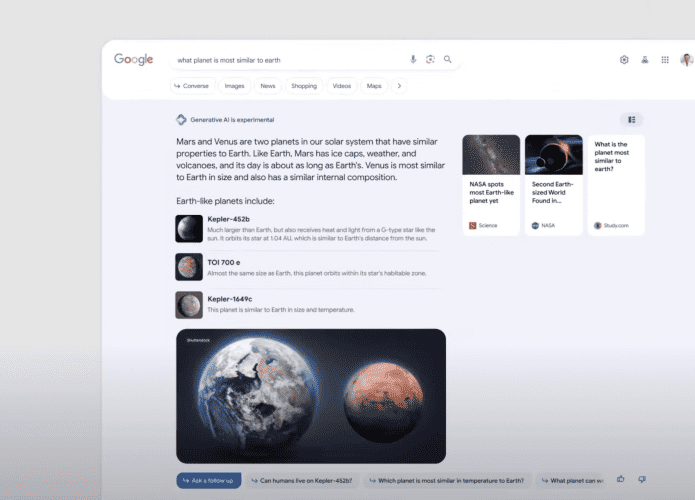Open the settings gear icon
695x500 pixels.
(624, 60)
